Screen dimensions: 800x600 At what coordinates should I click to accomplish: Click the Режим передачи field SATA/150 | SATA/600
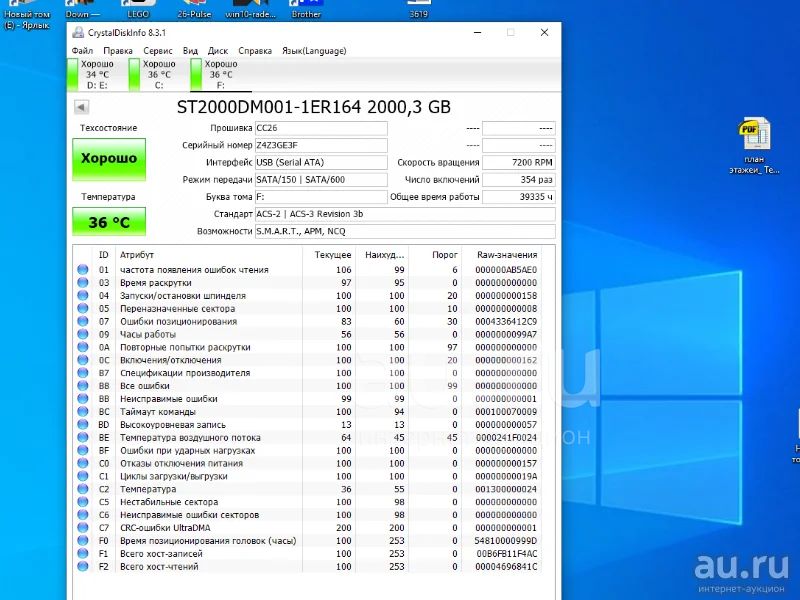[321, 180]
